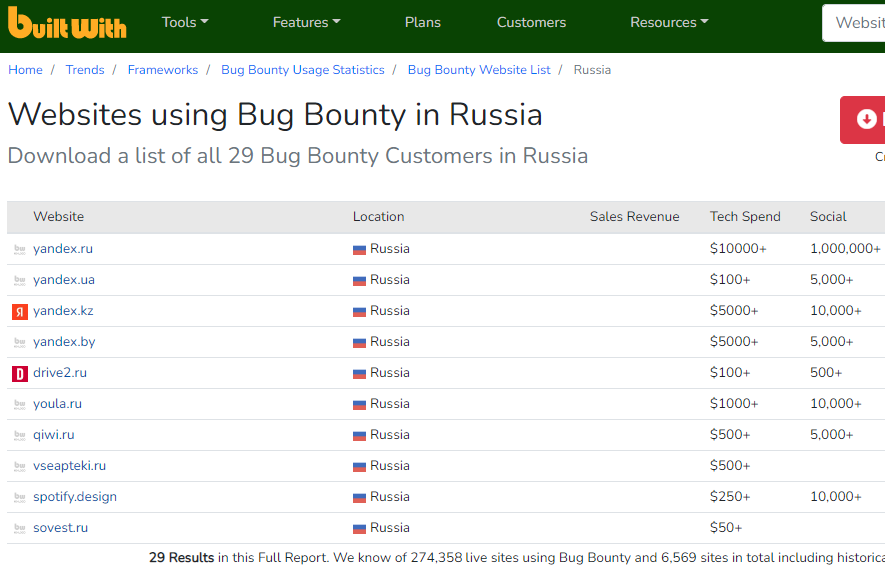
Task: Open the Plans page
Action: pos(423,22)
